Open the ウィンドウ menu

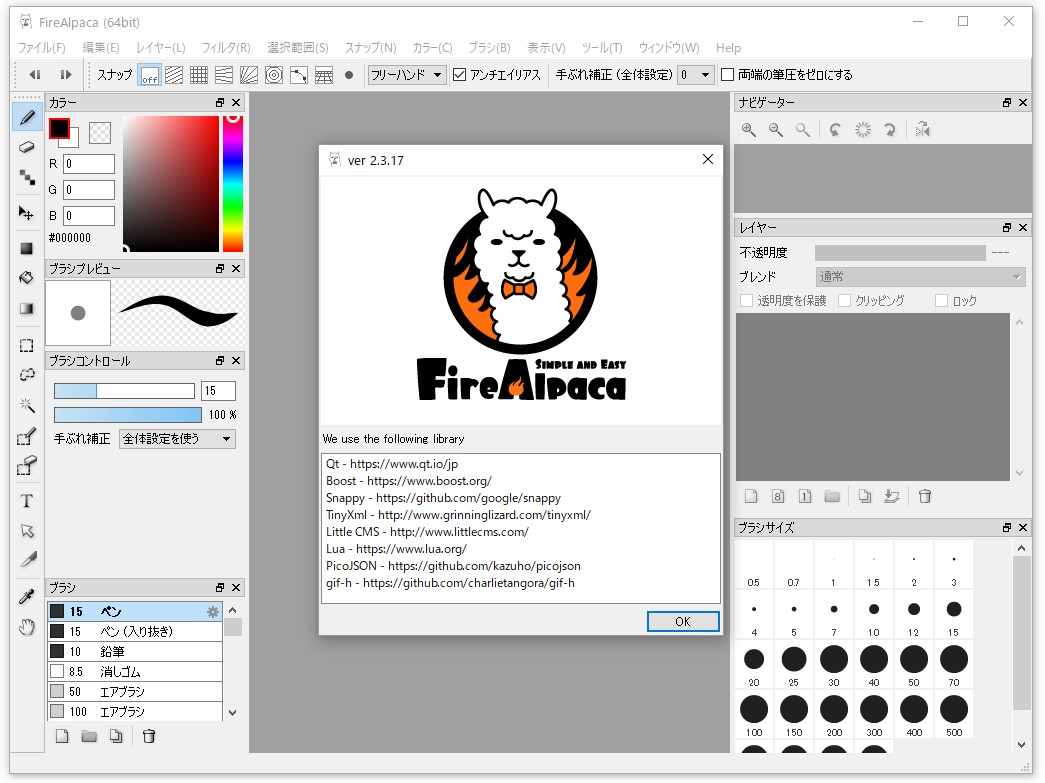[669, 47]
